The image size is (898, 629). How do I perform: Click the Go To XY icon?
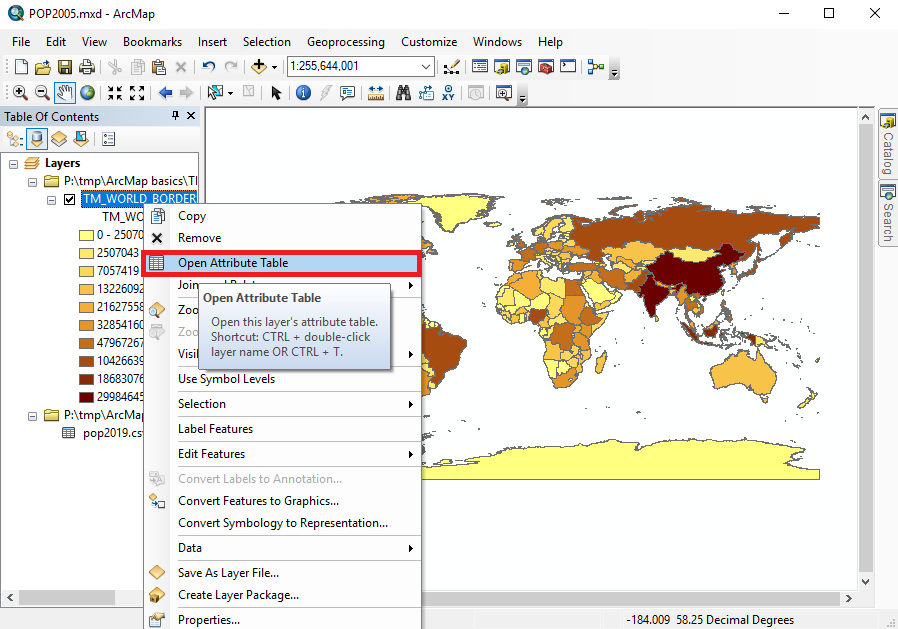448,93
